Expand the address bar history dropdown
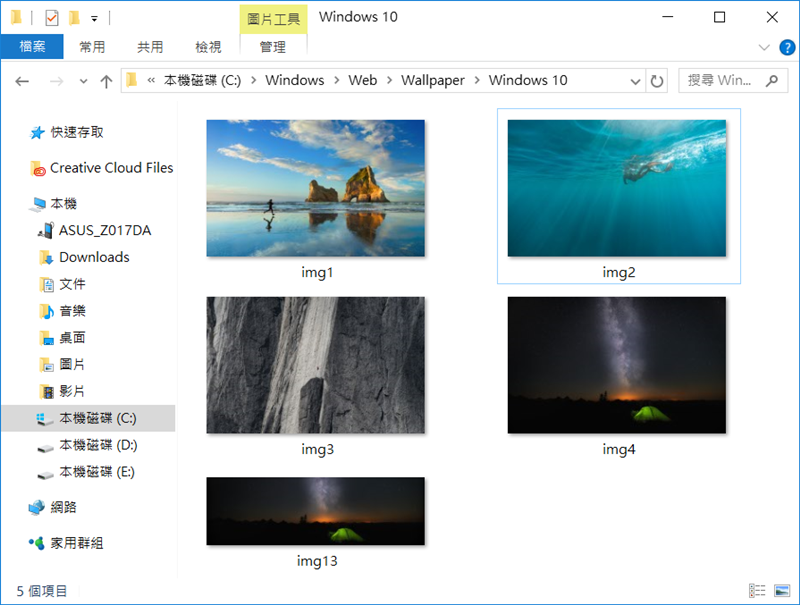This screenshot has width=800, height=605. 635,81
